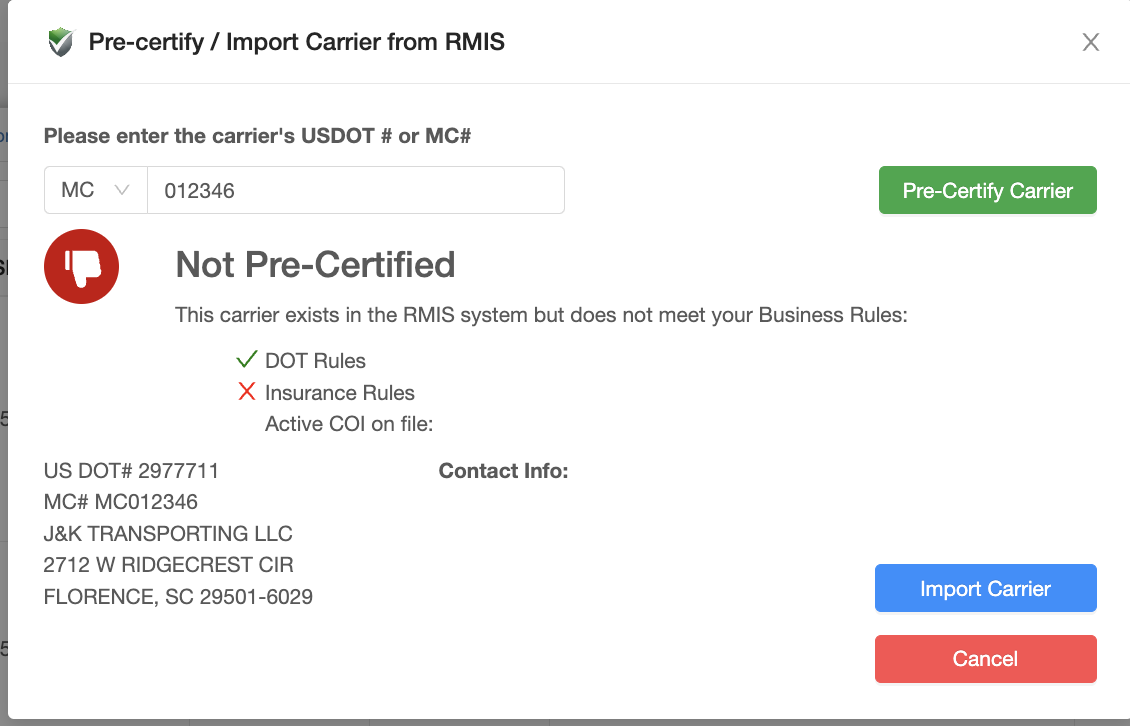Viewport: 1130px width, 726px height.
Task: Click the Not Pre-Certified heading
Action: 315,265
